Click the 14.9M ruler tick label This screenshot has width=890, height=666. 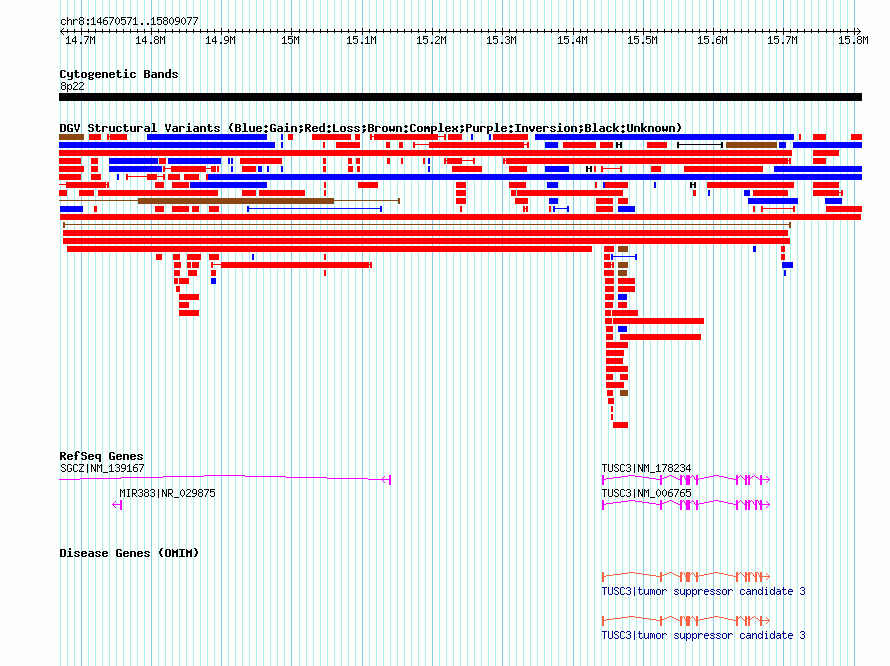tap(220, 40)
